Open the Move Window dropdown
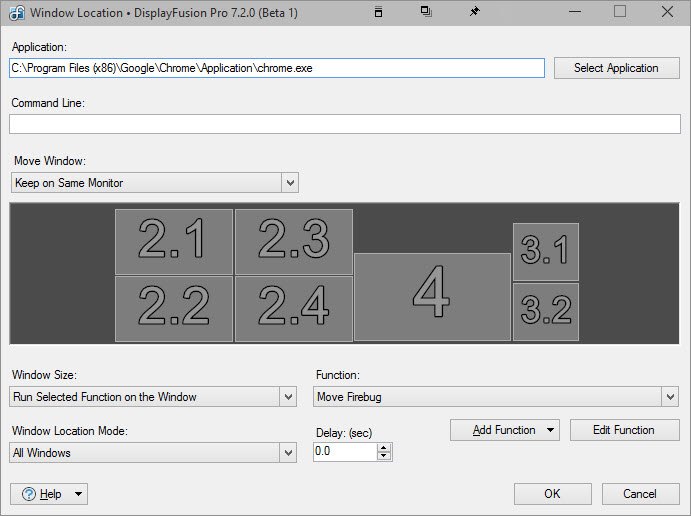 point(289,183)
